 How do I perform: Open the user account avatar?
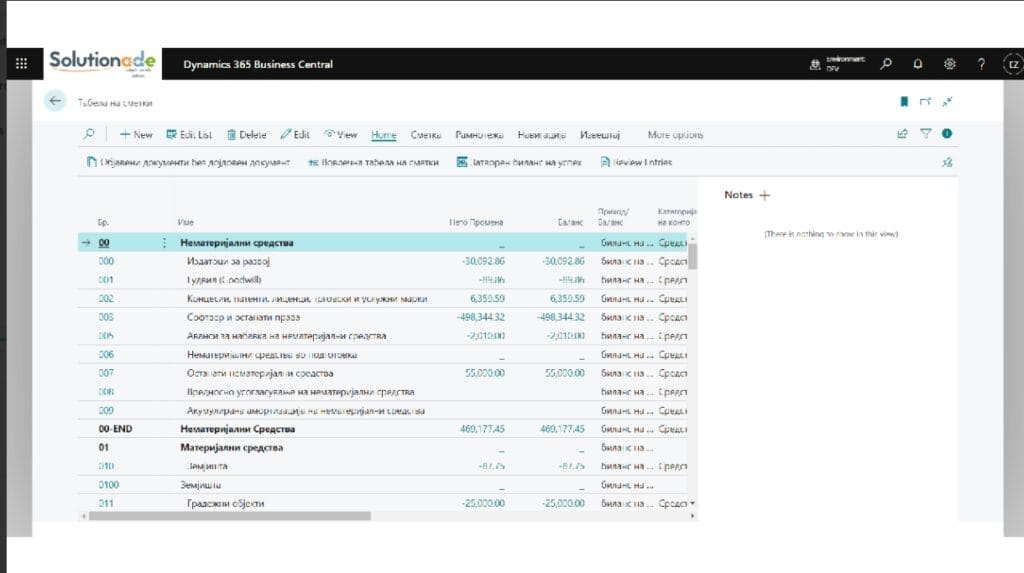coord(1013,64)
